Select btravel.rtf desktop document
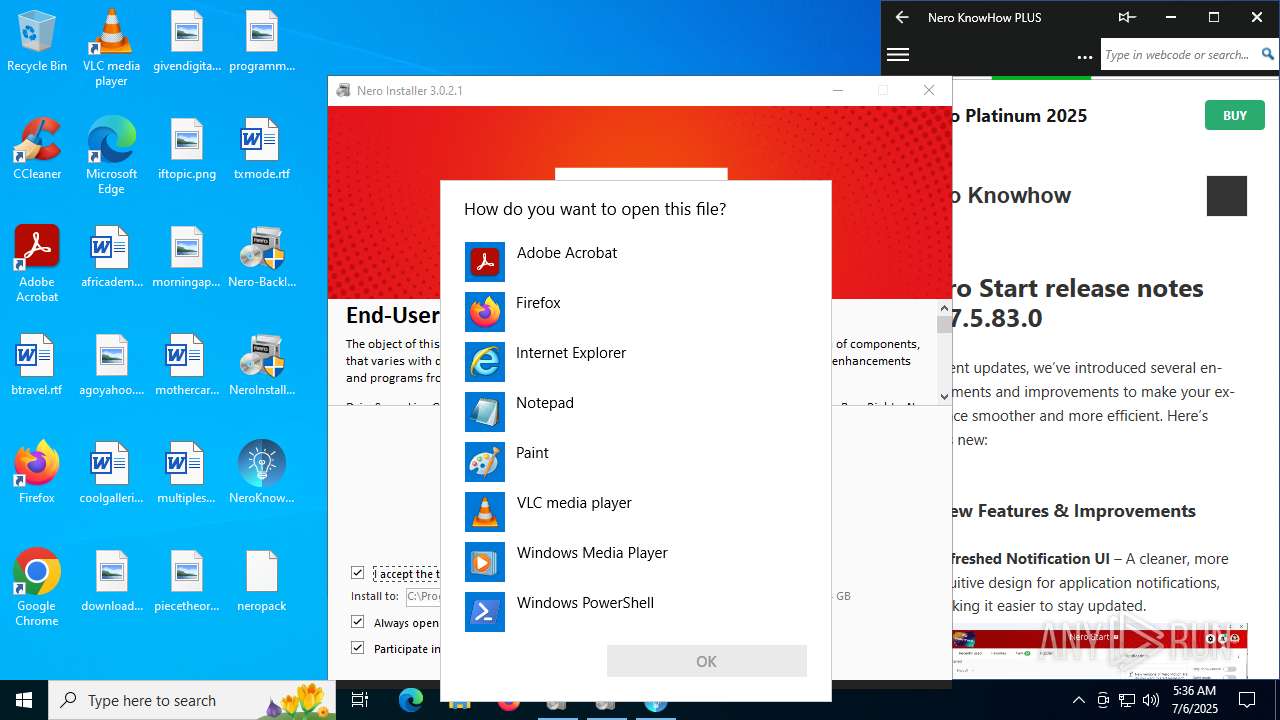This screenshot has height=720, width=1280. click(37, 365)
